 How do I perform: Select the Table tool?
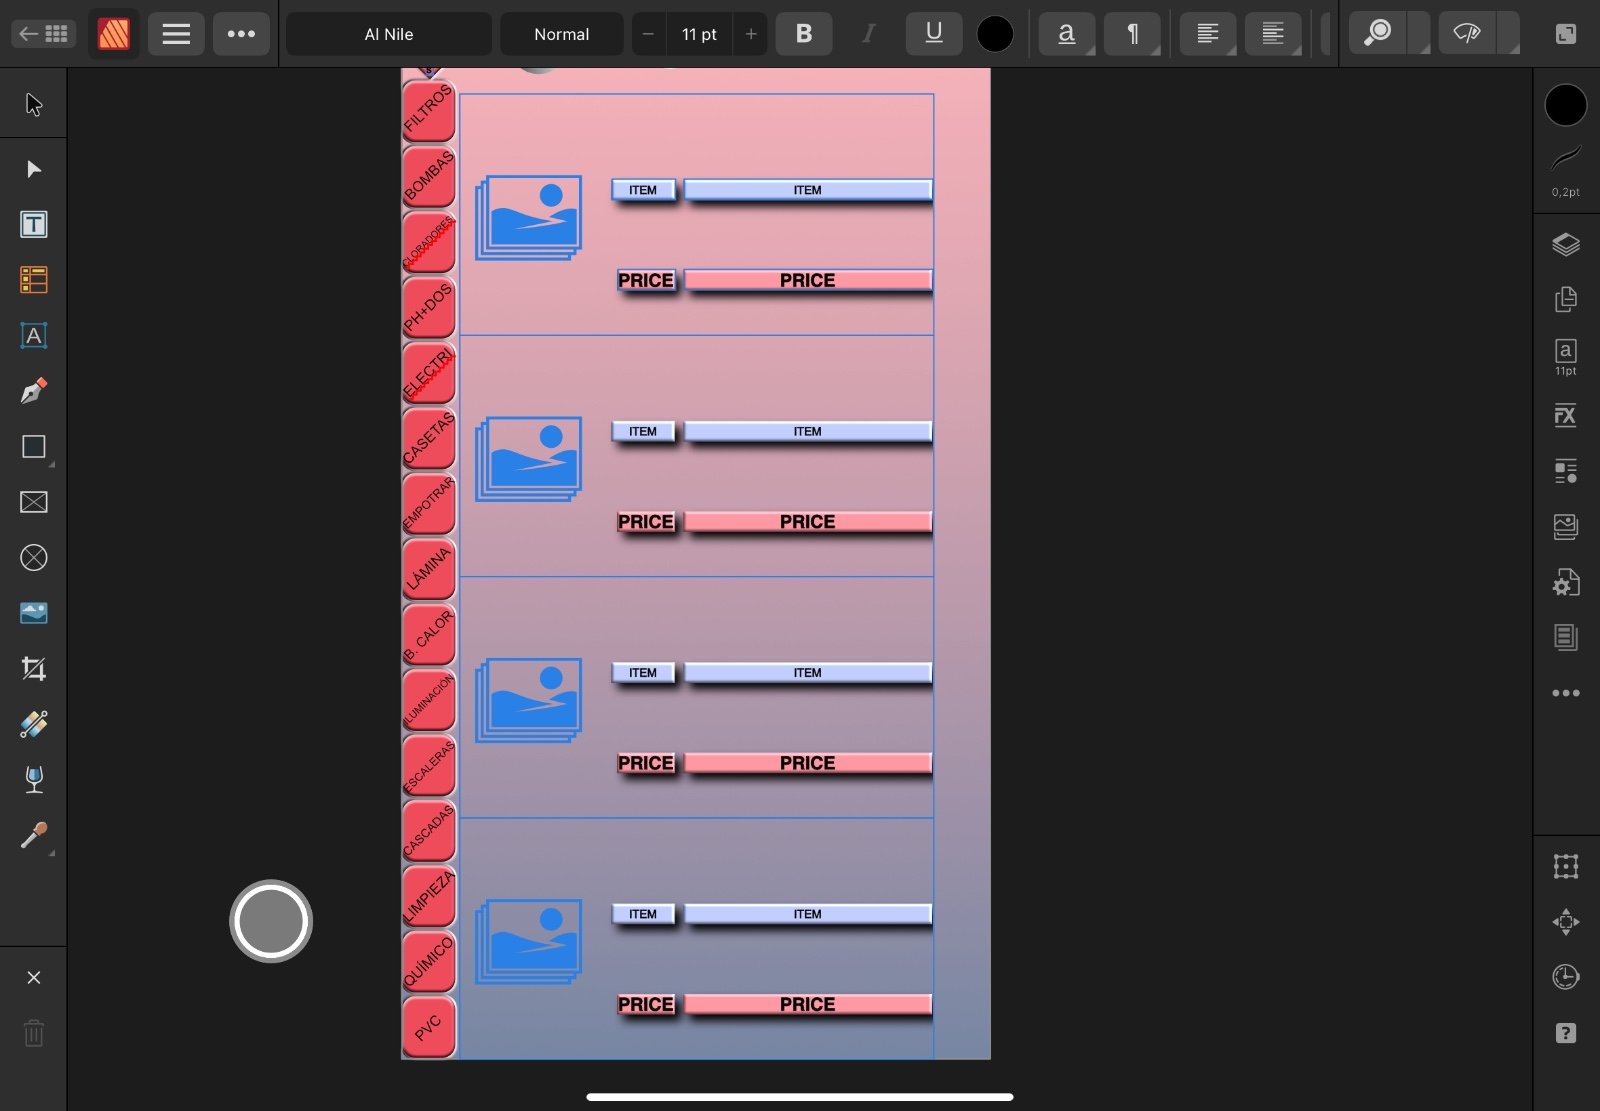point(33,280)
